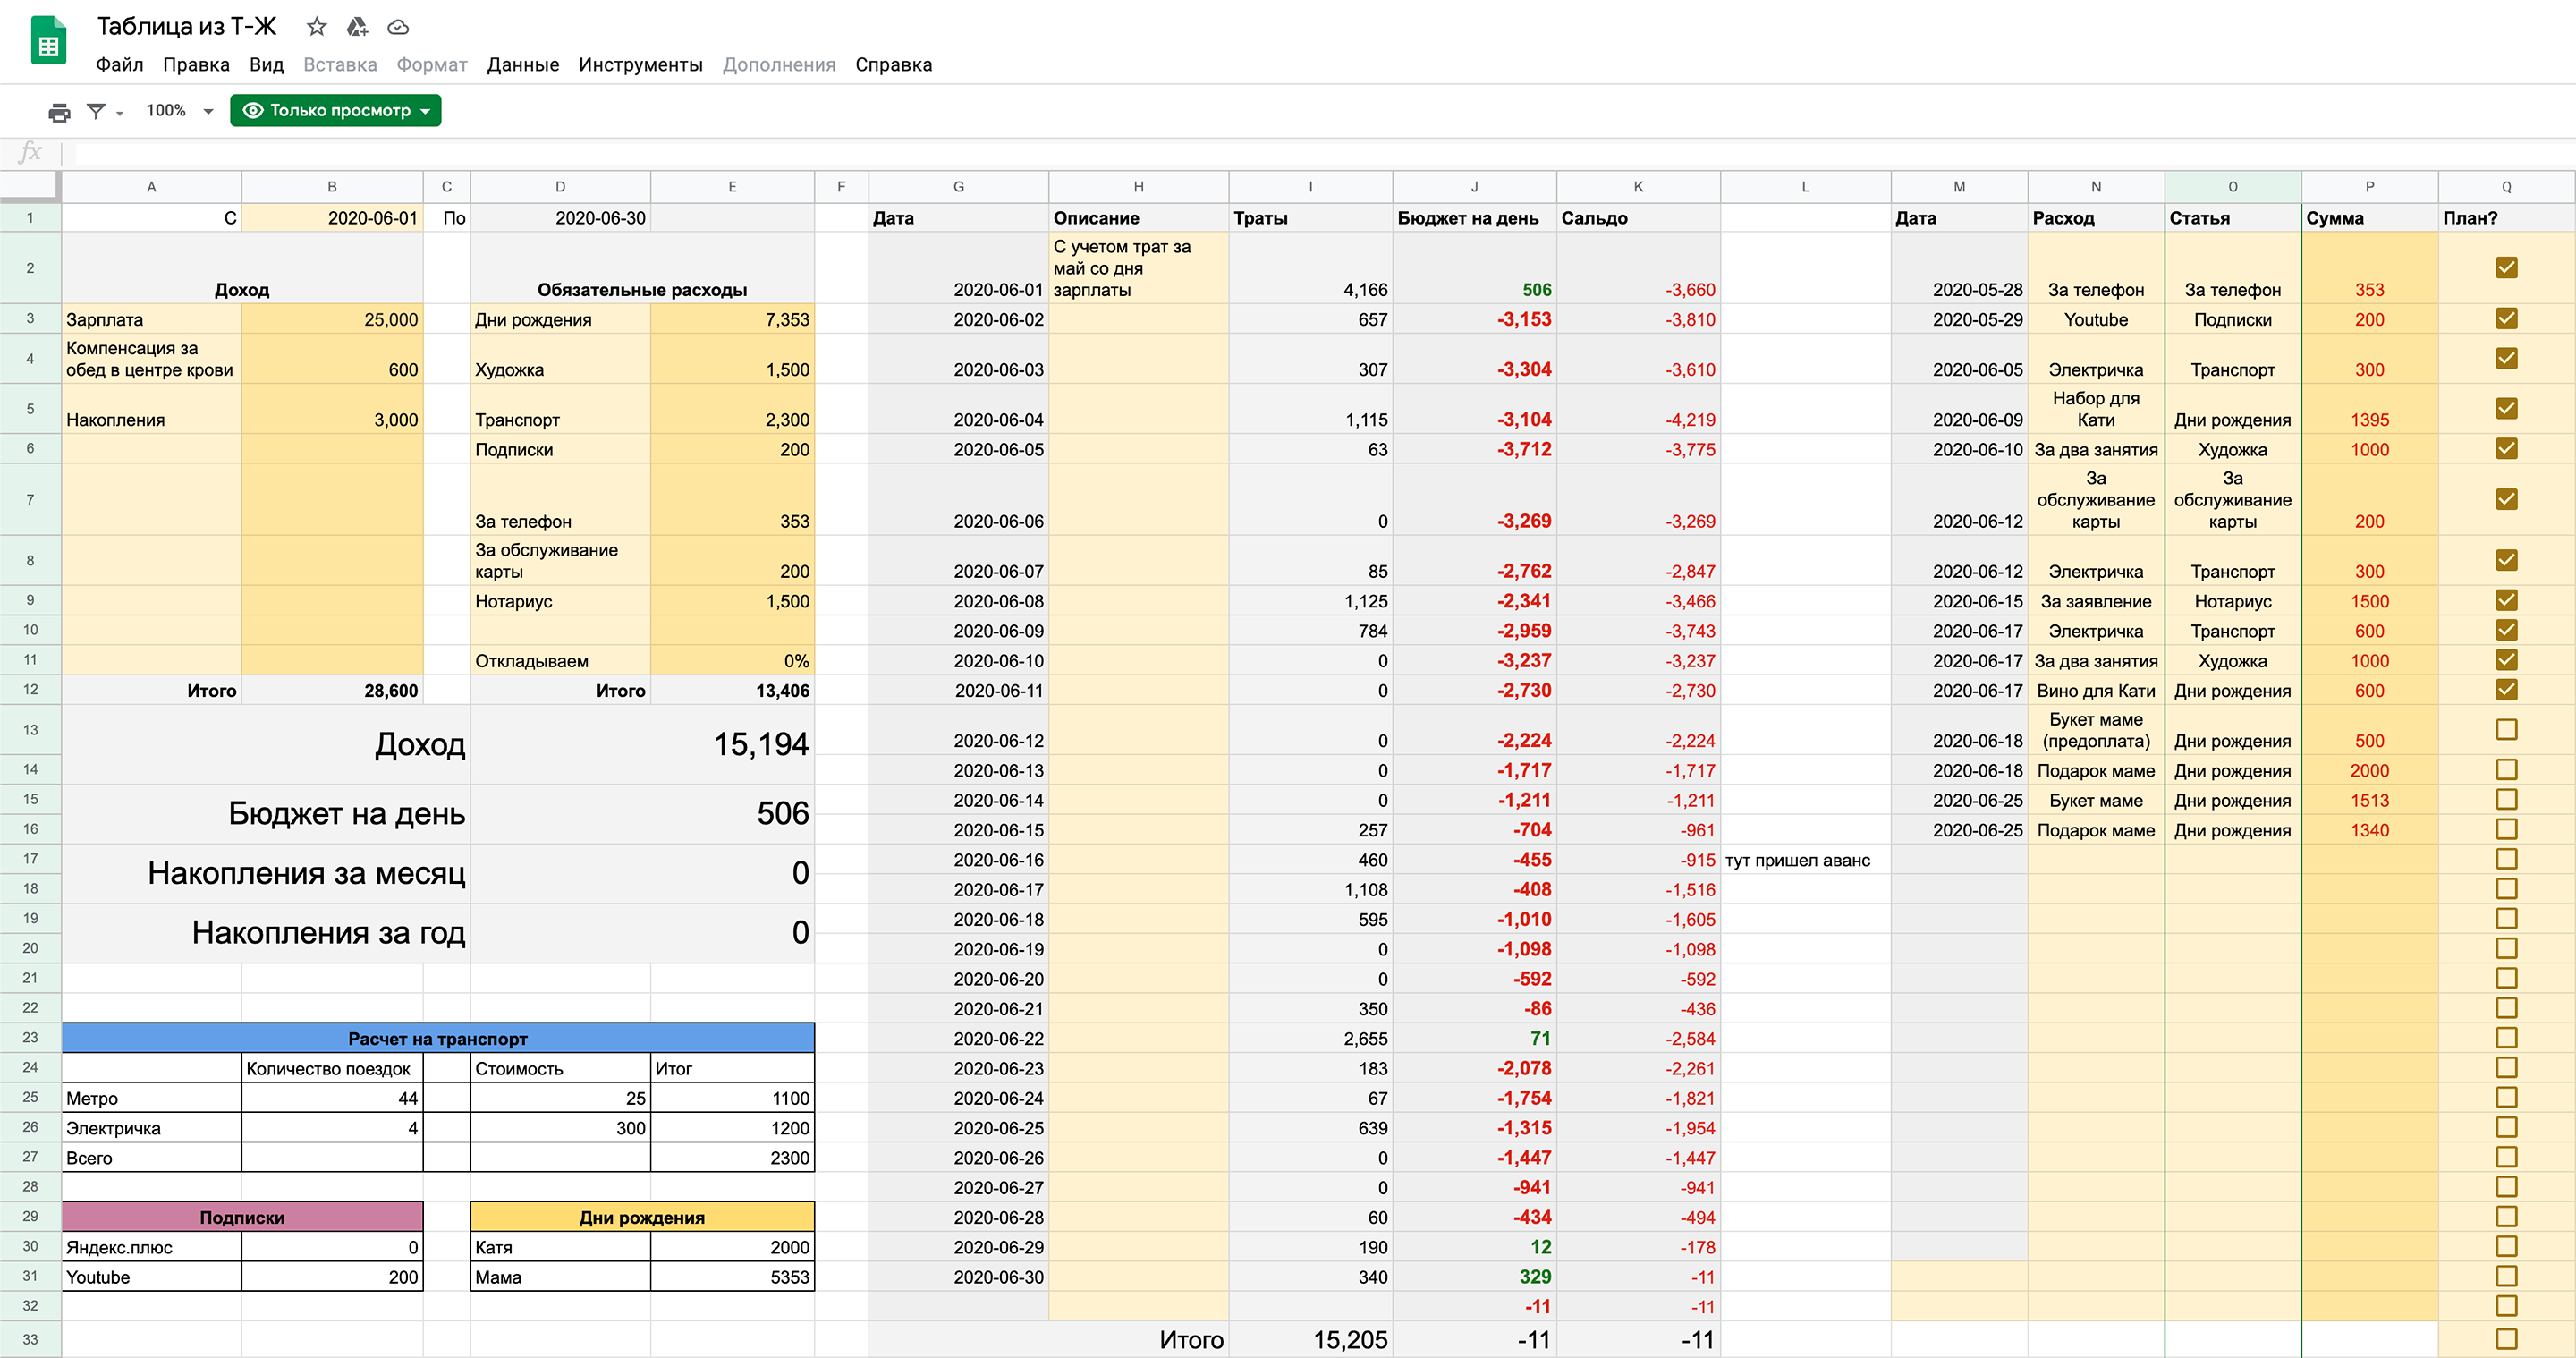The image size is (2576, 1358).
Task: Expand the filter views dropdown arrow
Action: tap(120, 113)
